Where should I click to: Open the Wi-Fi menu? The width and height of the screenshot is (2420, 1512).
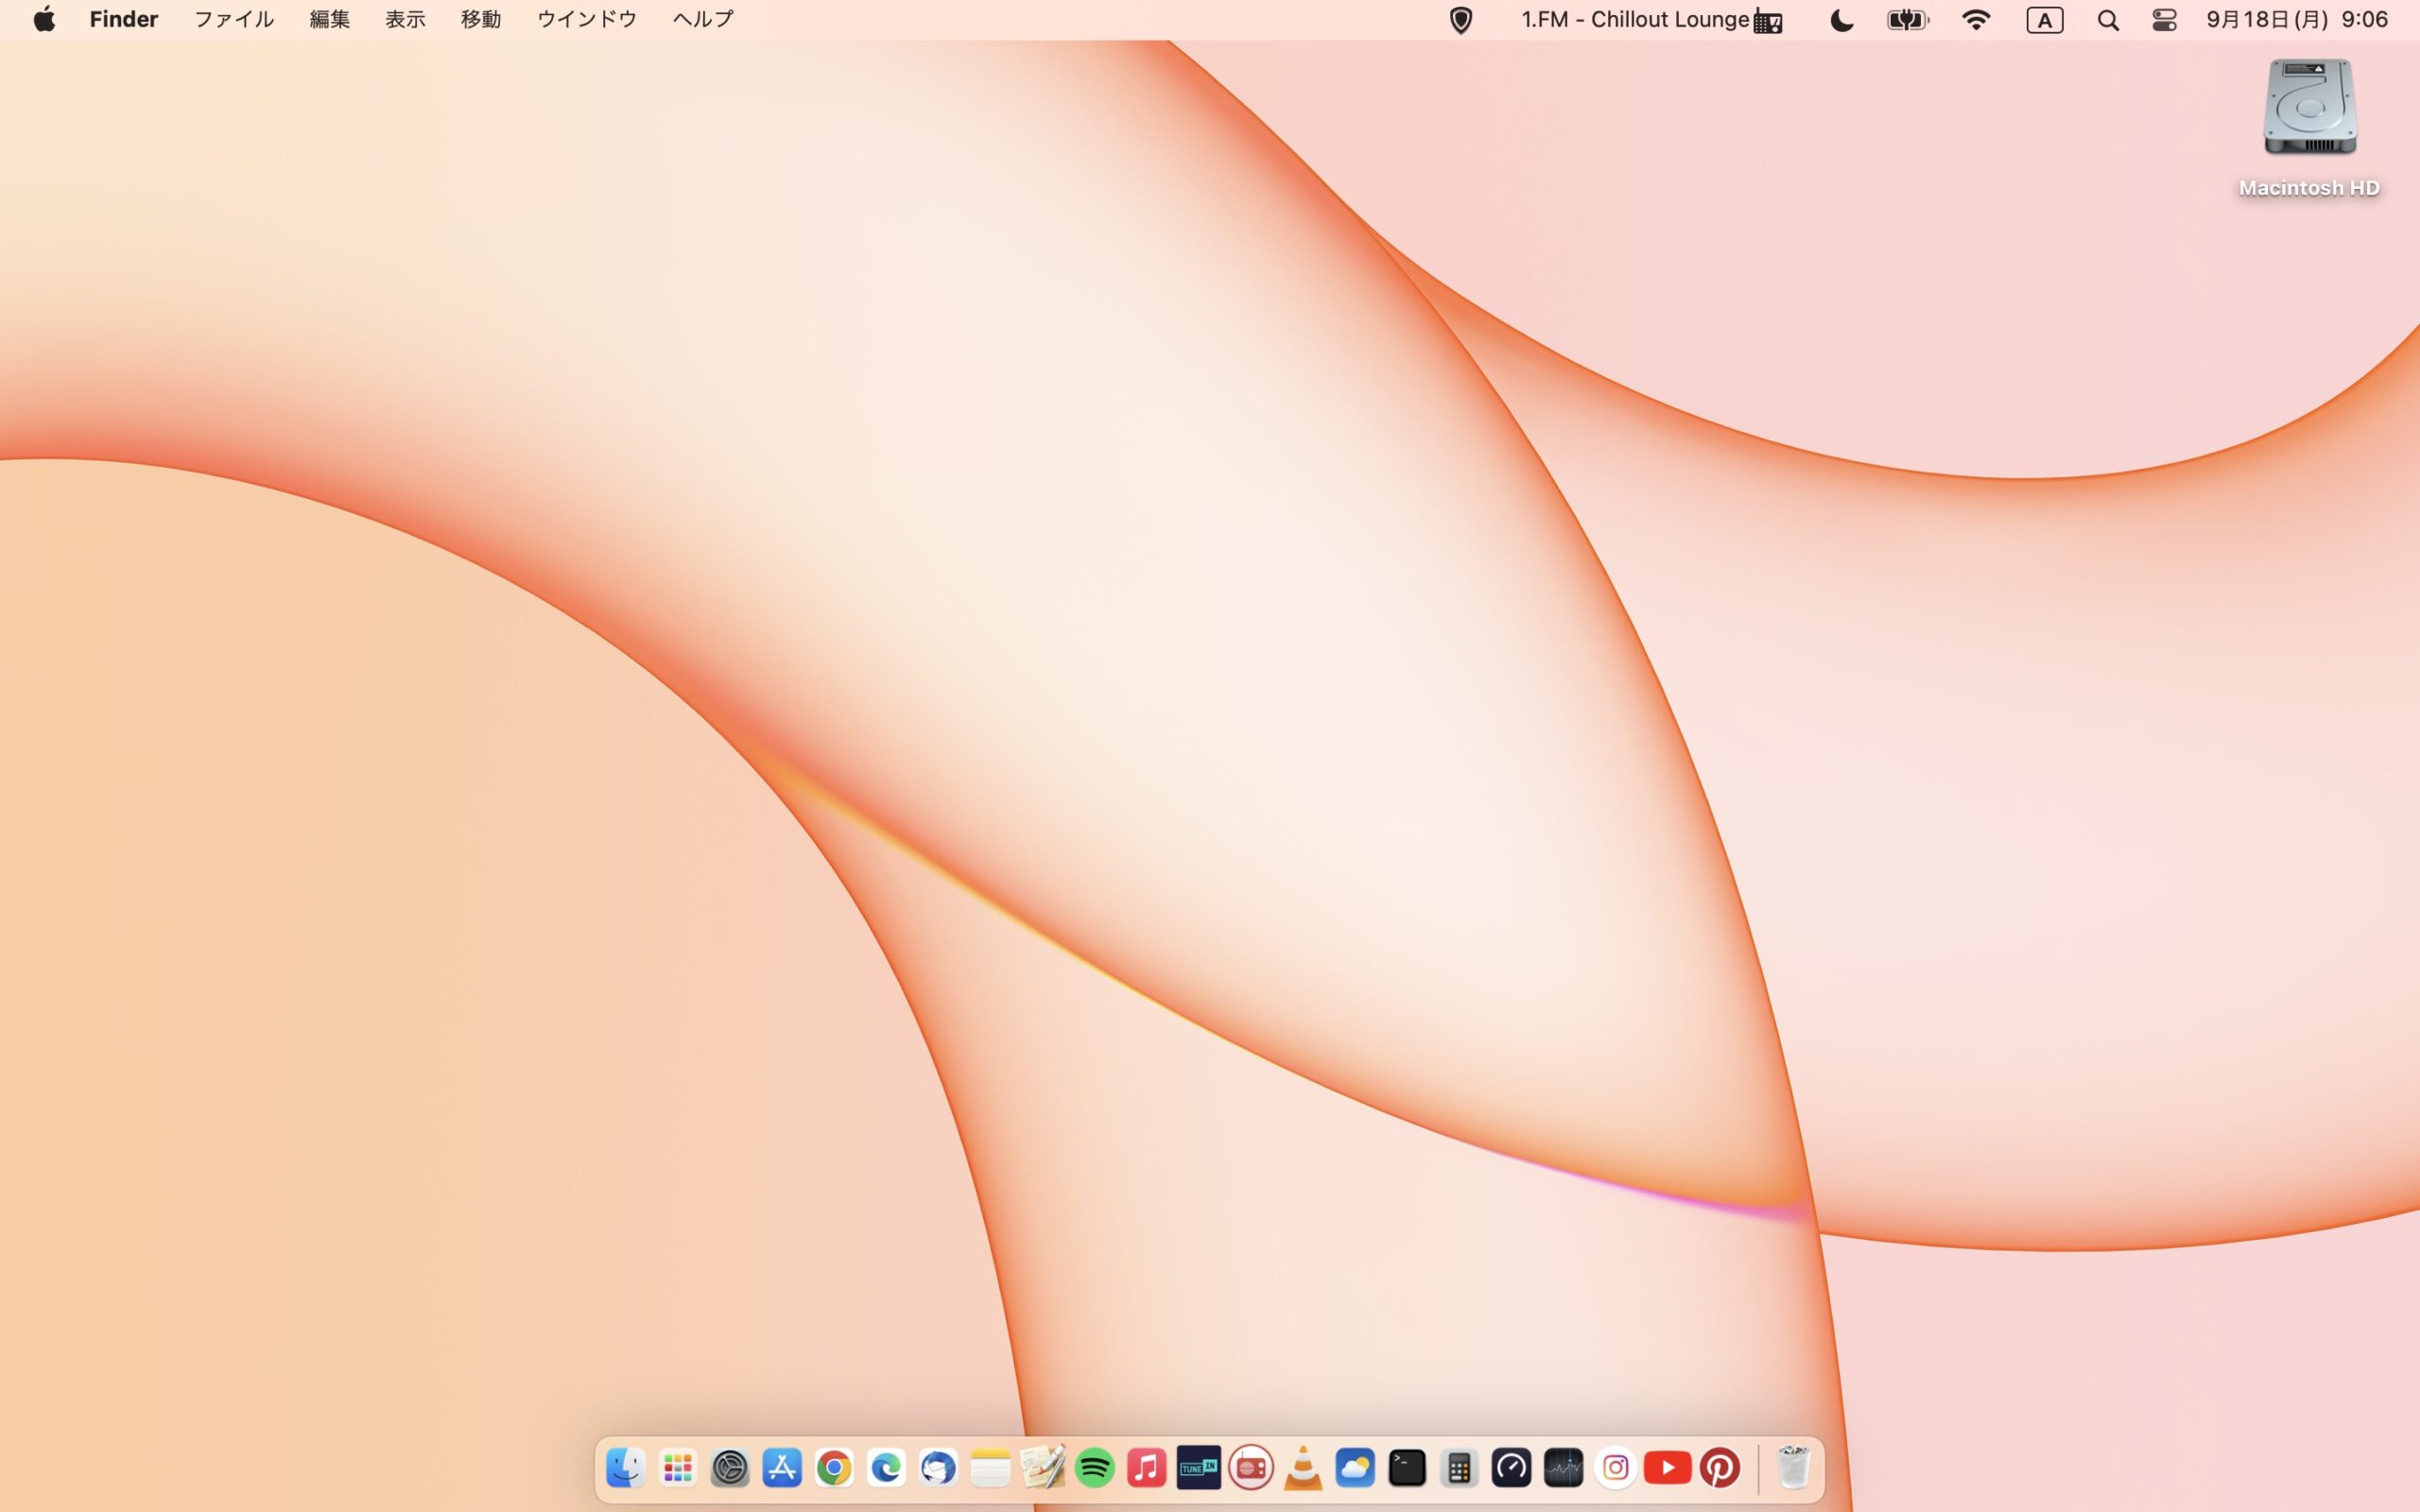click(1976, 20)
